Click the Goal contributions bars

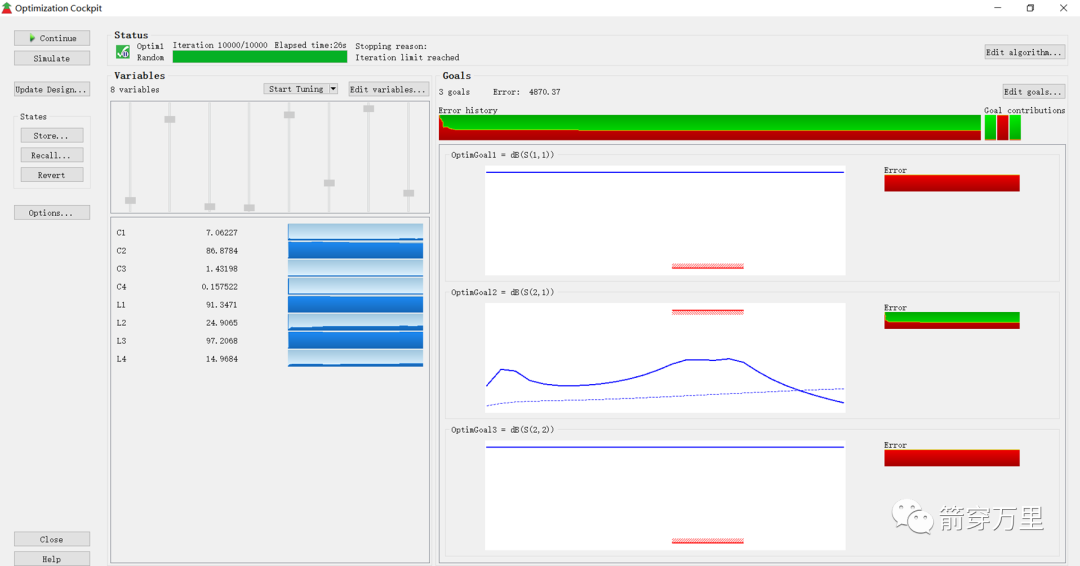click(x=1002, y=128)
